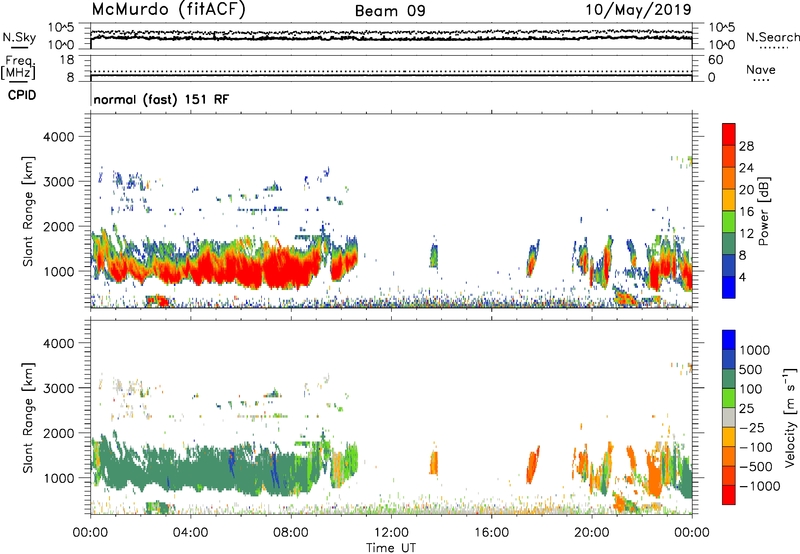Click the '500' tick on the Velocity colorbar
Viewport: 800px width, 554px height.
(x=751, y=369)
